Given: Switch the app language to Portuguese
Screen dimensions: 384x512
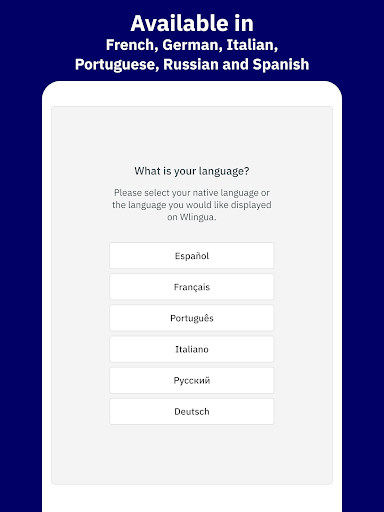Looking at the screenshot, I should [x=192, y=318].
